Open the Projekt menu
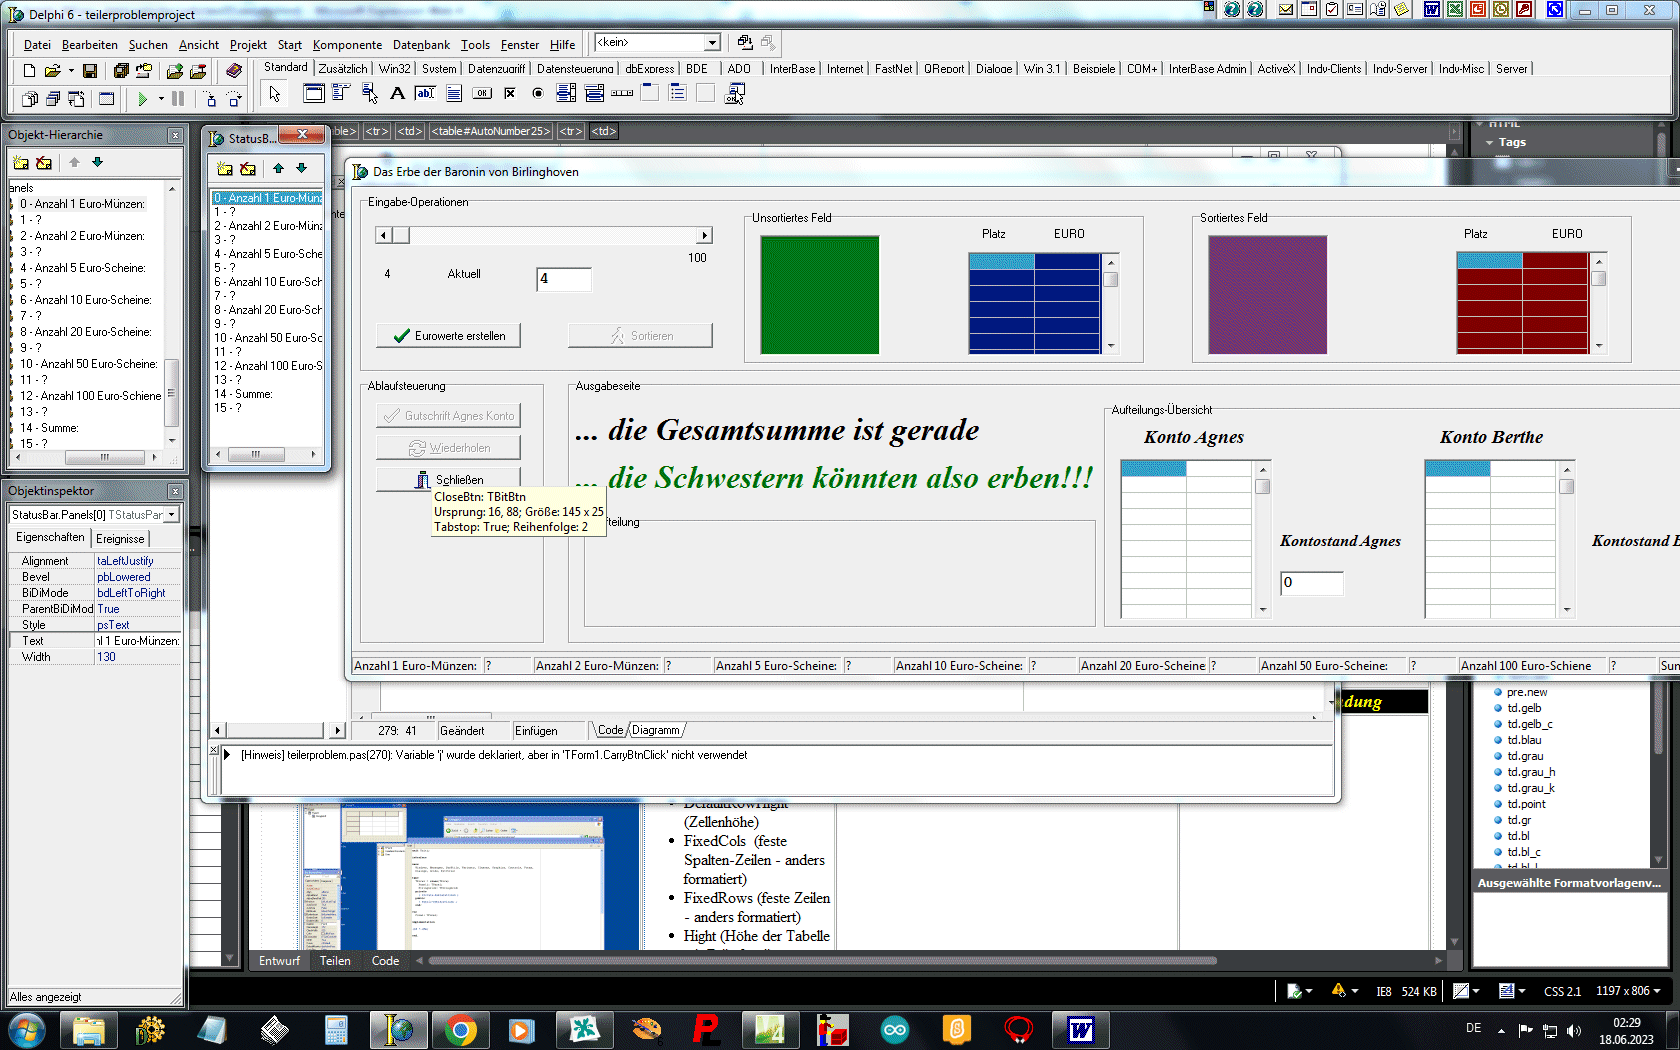This screenshot has height=1050, width=1680. tap(248, 45)
